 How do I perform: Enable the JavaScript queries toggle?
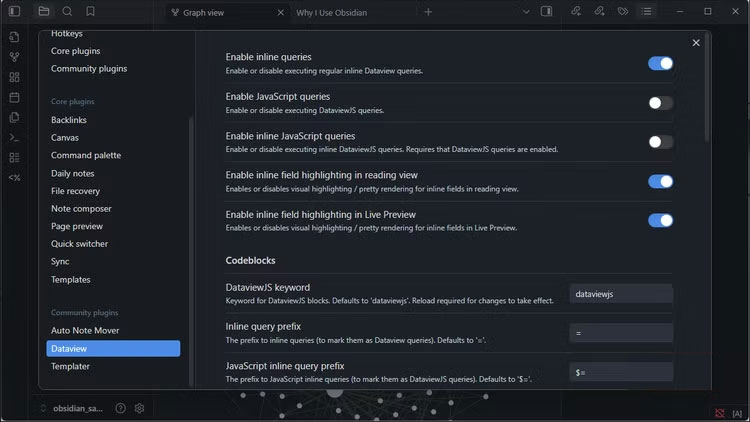pyautogui.click(x=660, y=102)
